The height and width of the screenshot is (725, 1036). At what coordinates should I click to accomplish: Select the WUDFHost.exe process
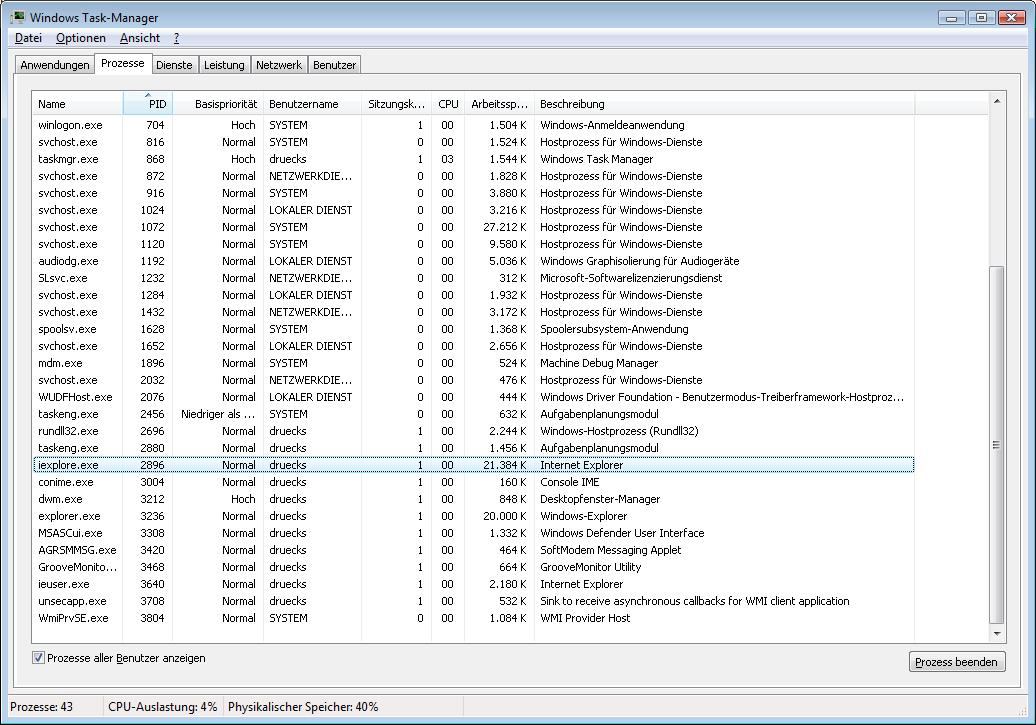coord(474,397)
